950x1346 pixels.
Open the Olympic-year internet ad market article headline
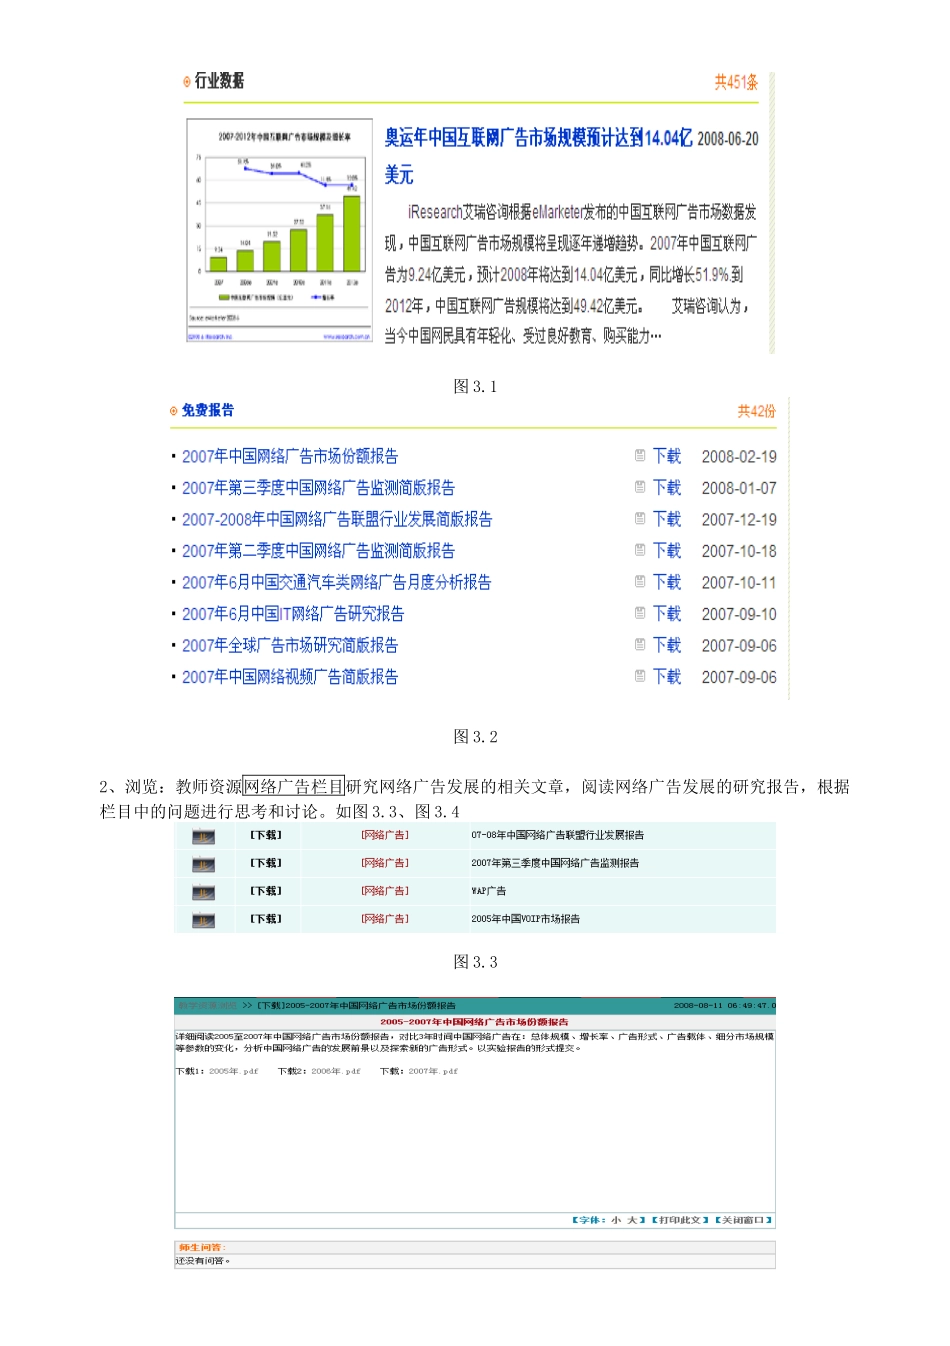[538, 156]
